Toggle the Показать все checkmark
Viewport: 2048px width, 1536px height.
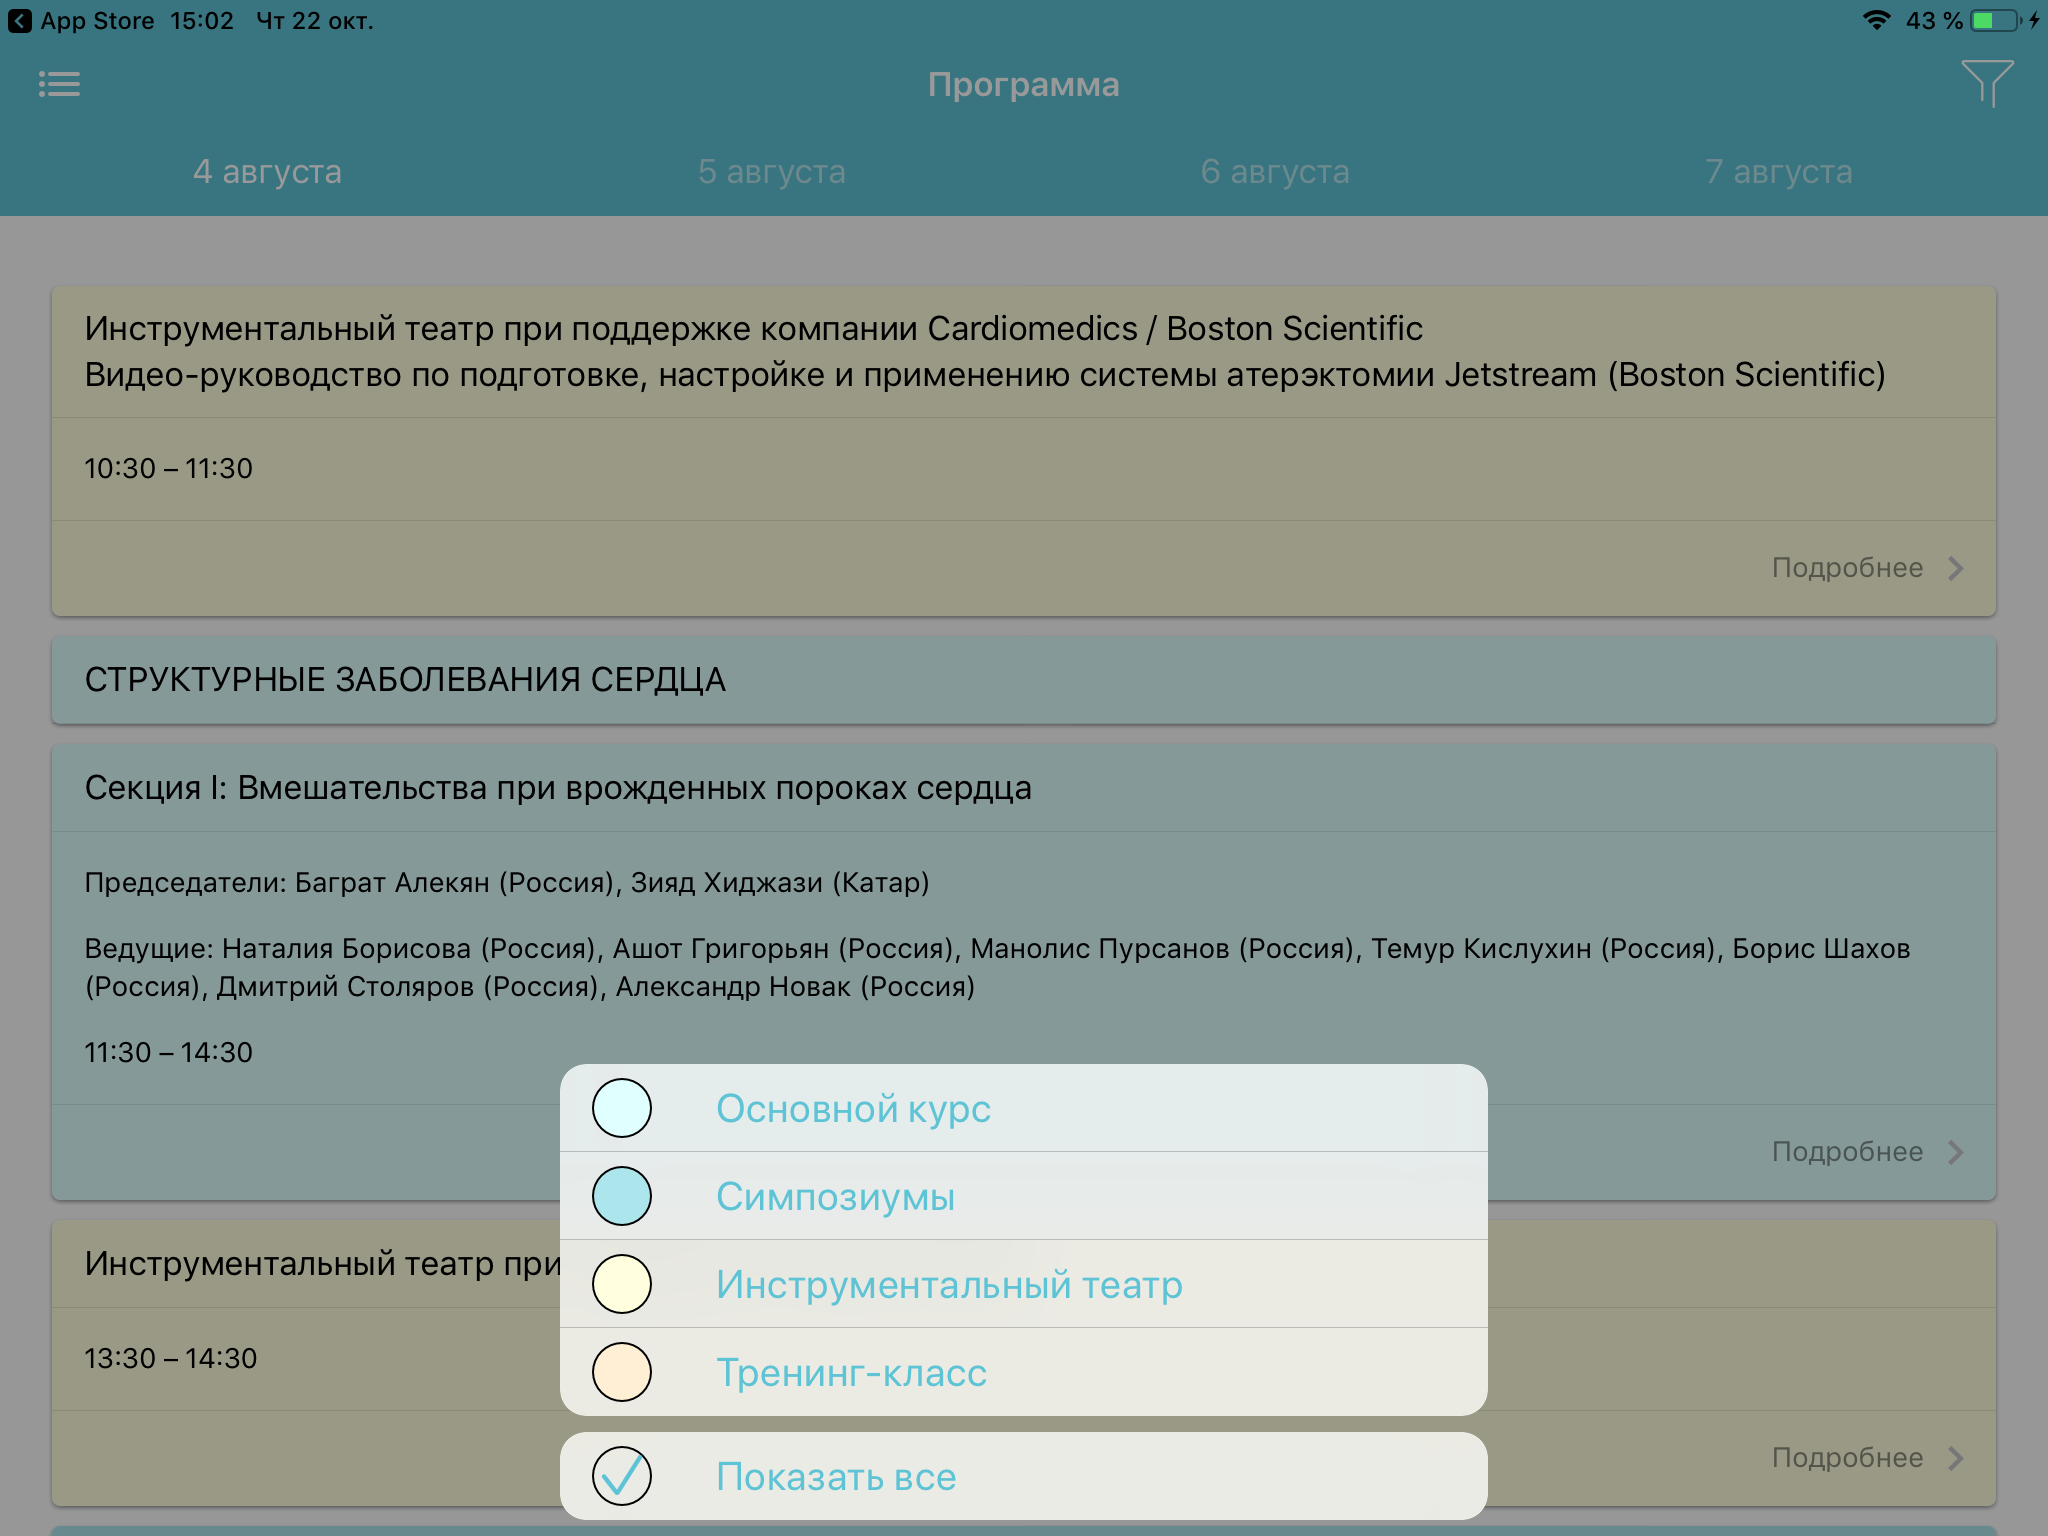click(622, 1476)
